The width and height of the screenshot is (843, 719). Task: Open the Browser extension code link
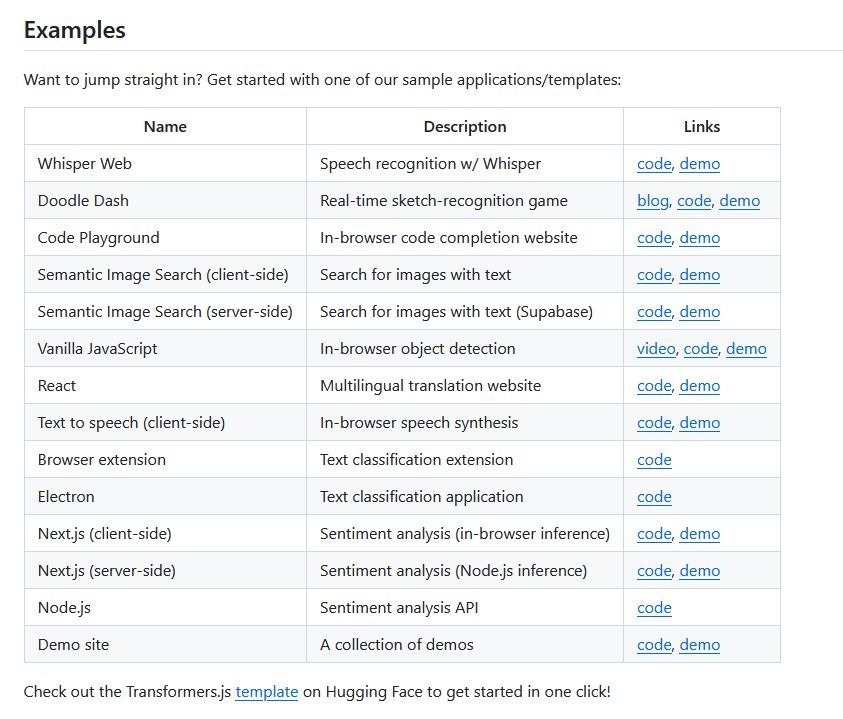[654, 460]
